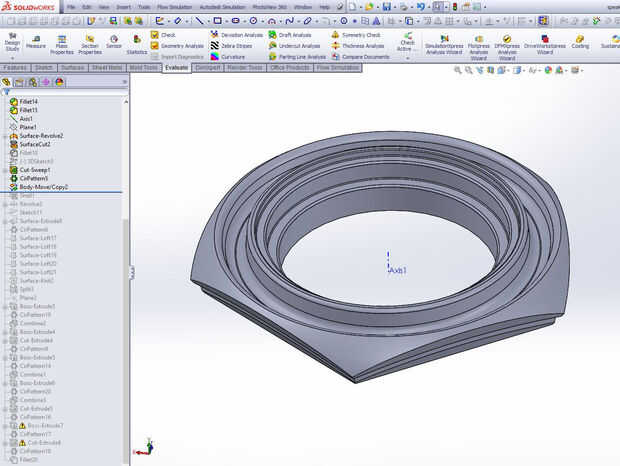Screen dimensions: 620x466
Task: Expand the suppressed Boss-Extrude7 feature
Action: click(5, 426)
